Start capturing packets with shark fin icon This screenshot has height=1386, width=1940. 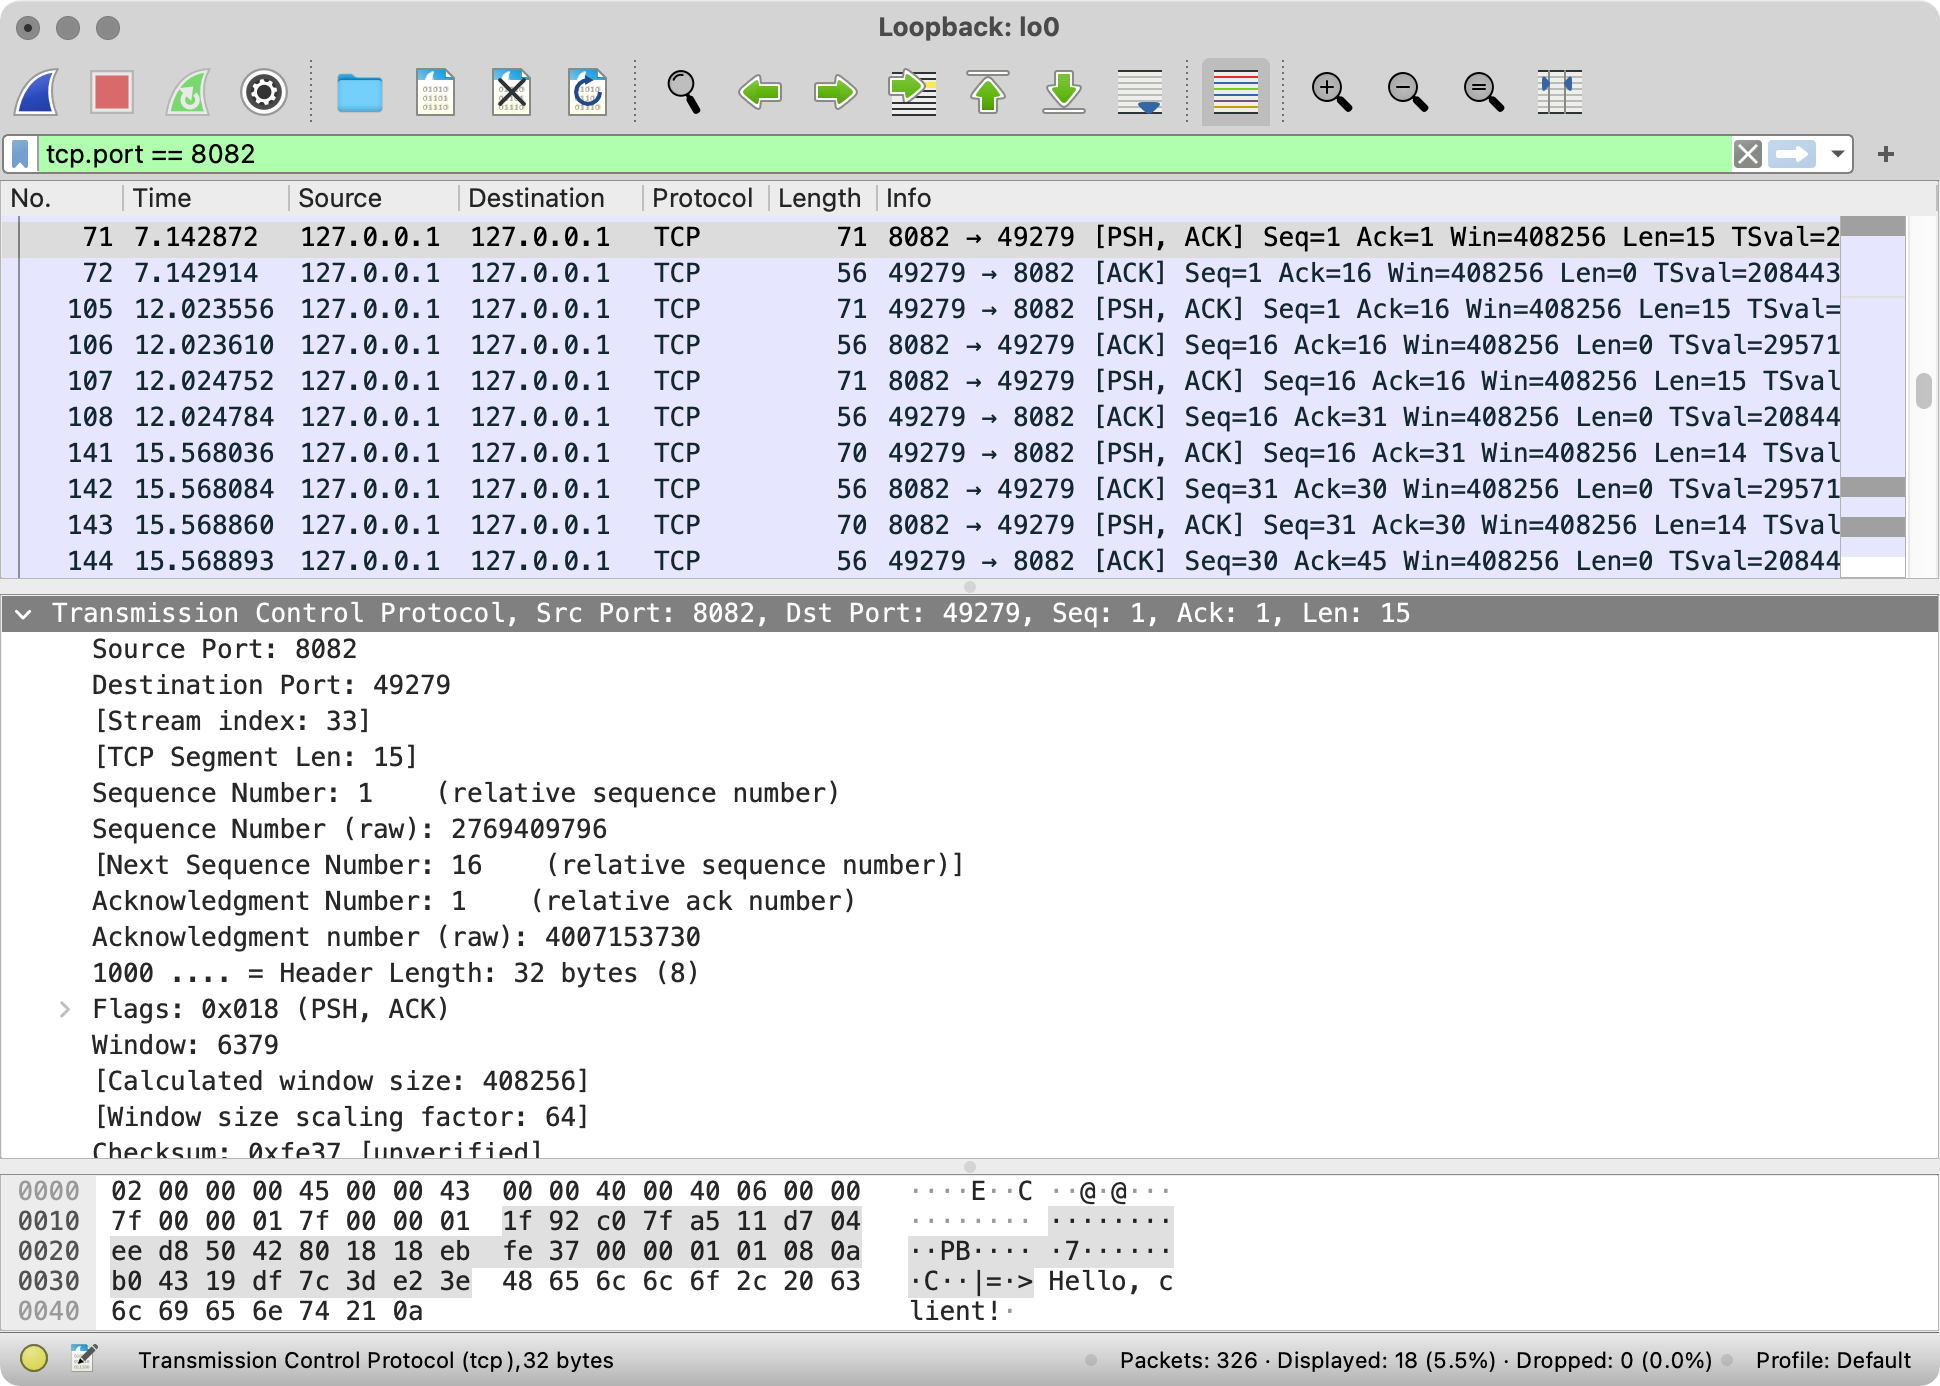38,93
